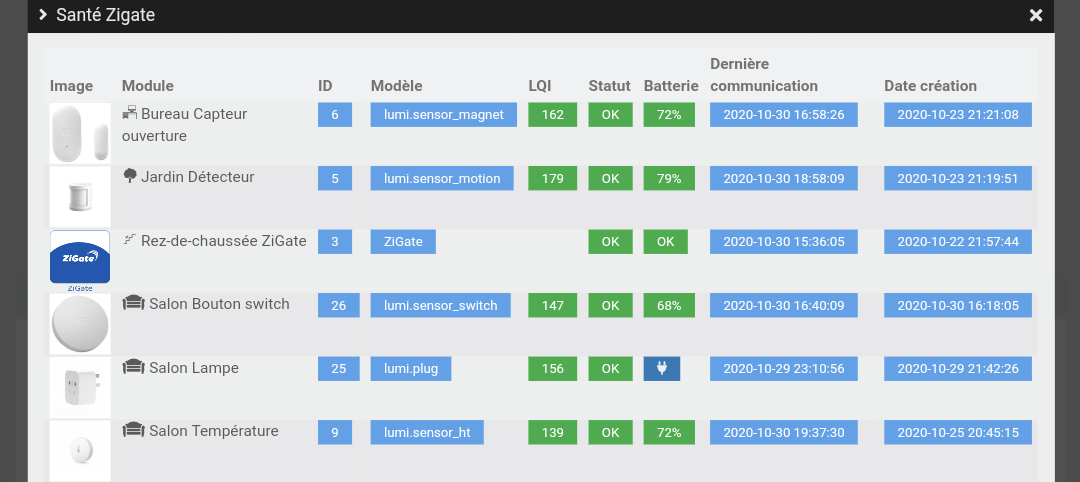Open the door sensor magnet thumbnail

tap(80, 133)
